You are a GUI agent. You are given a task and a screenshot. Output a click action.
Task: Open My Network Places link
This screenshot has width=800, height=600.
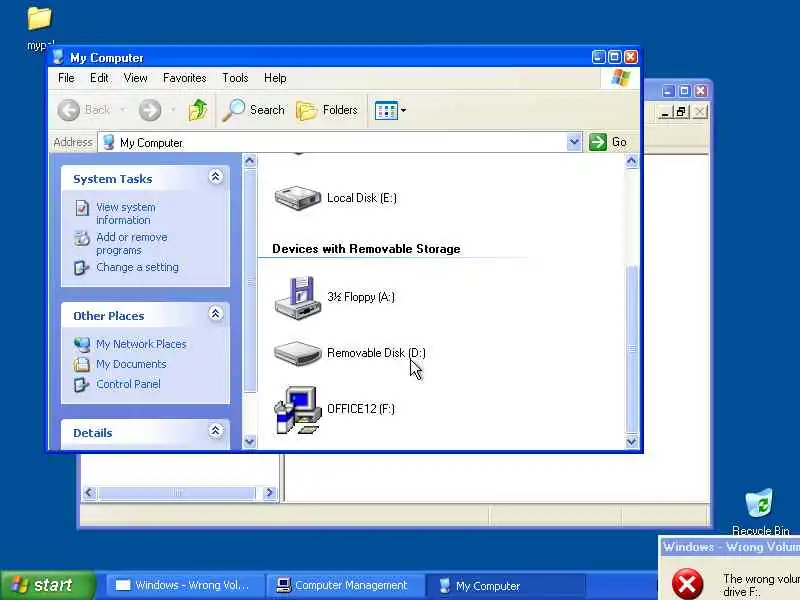pos(141,344)
